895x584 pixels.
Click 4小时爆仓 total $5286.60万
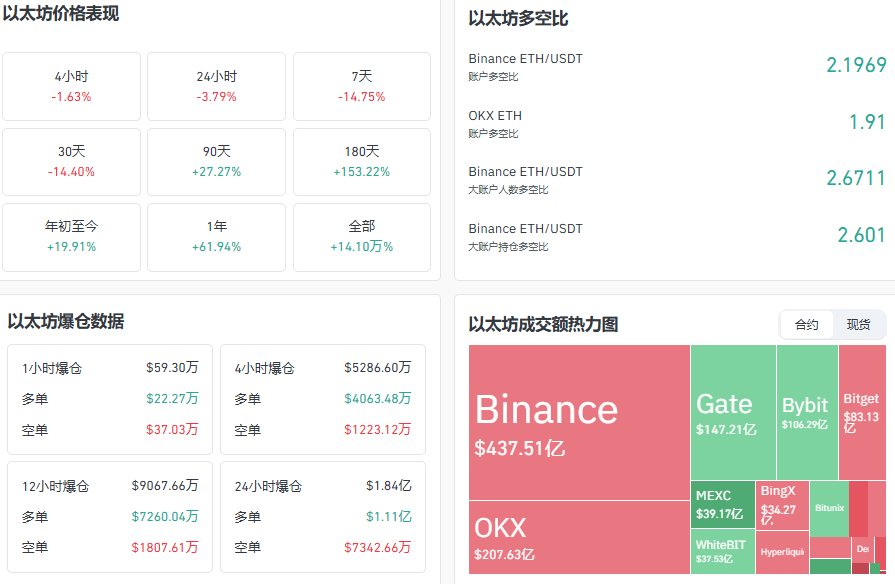point(377,368)
